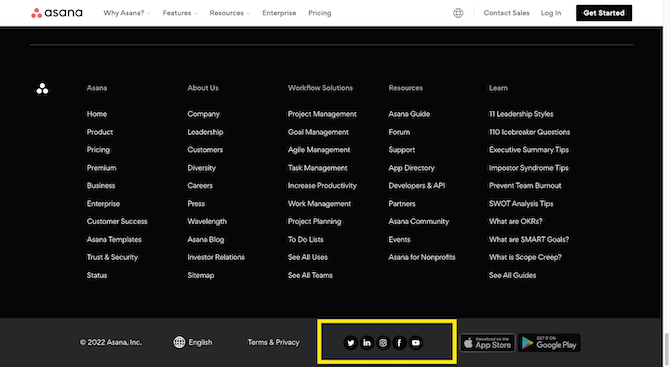The width and height of the screenshot is (670, 367).
Task: Open Pricing in the Asana footer column
Action: (x=98, y=150)
